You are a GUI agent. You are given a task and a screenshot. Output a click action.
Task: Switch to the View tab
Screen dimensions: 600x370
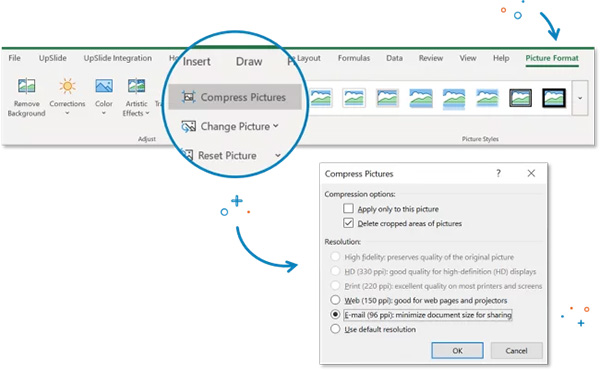click(x=468, y=58)
